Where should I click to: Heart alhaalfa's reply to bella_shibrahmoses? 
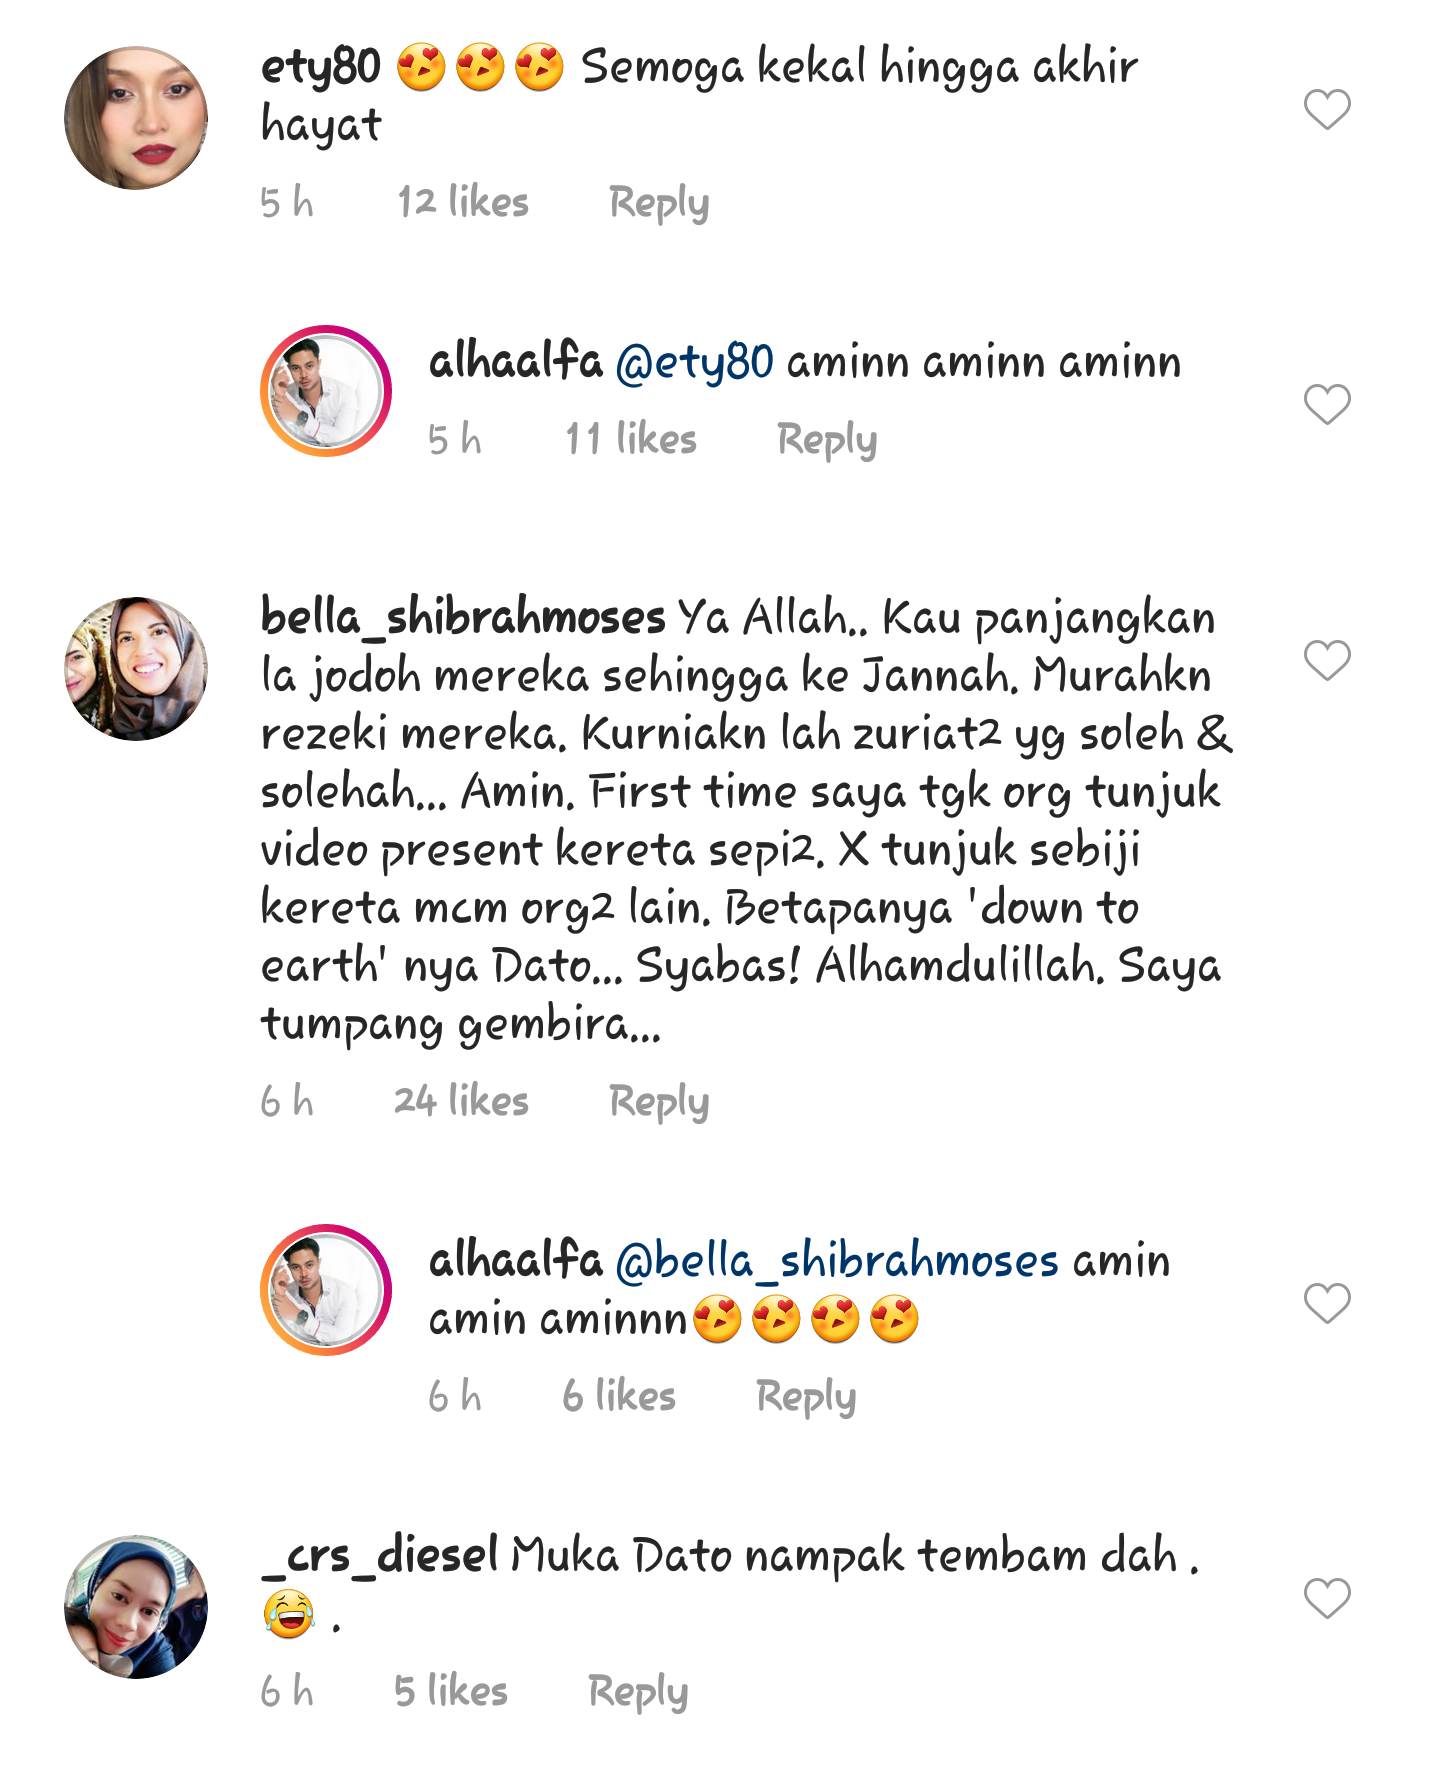pos(1327,1303)
